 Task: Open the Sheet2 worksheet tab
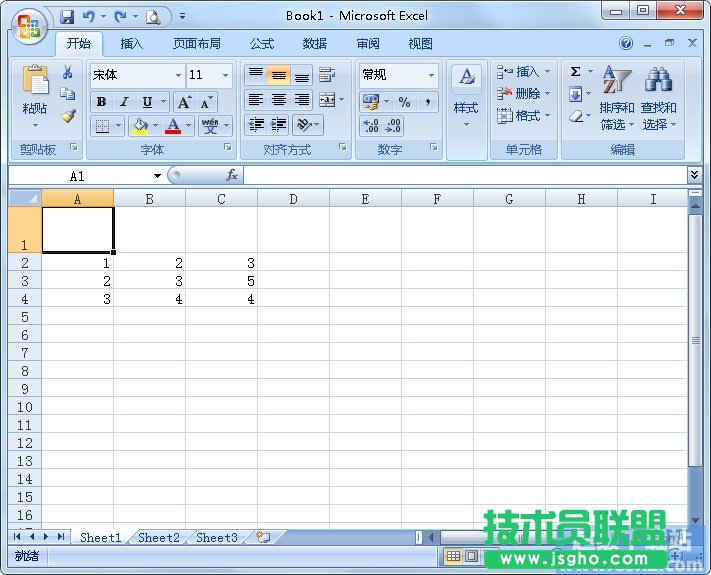pos(158,537)
